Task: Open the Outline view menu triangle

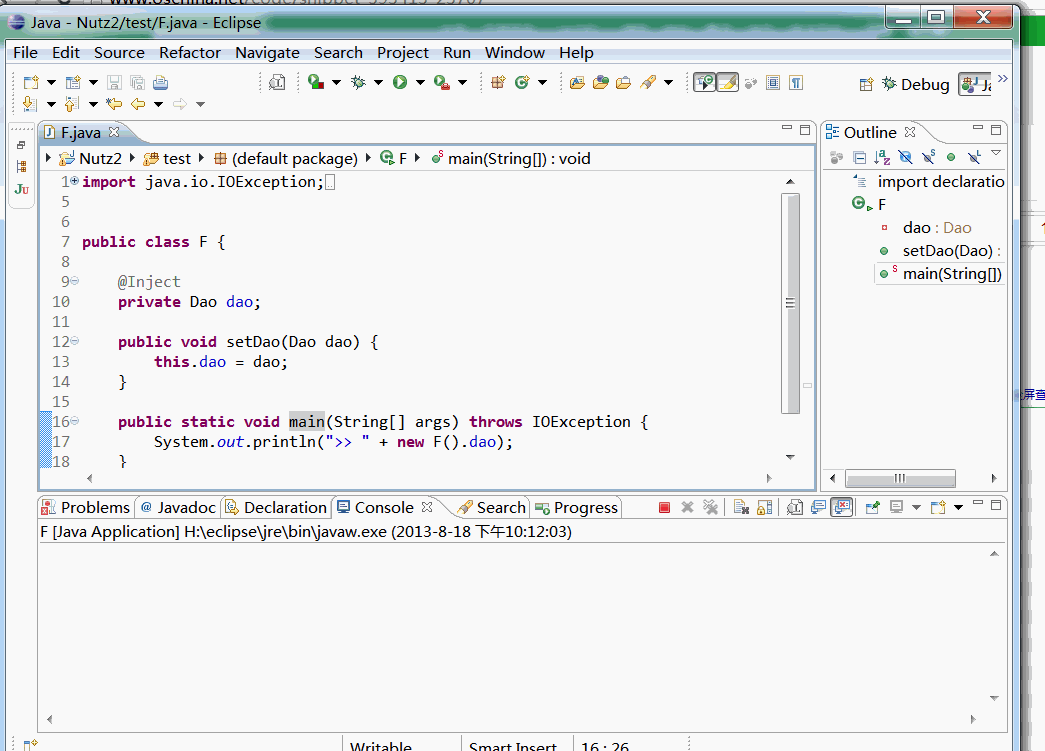Action: click(x=995, y=154)
